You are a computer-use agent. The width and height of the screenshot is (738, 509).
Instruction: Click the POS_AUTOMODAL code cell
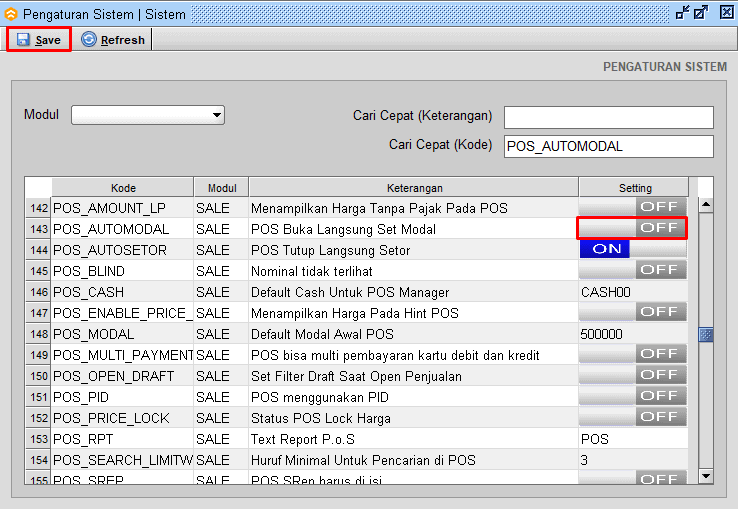coord(122,229)
